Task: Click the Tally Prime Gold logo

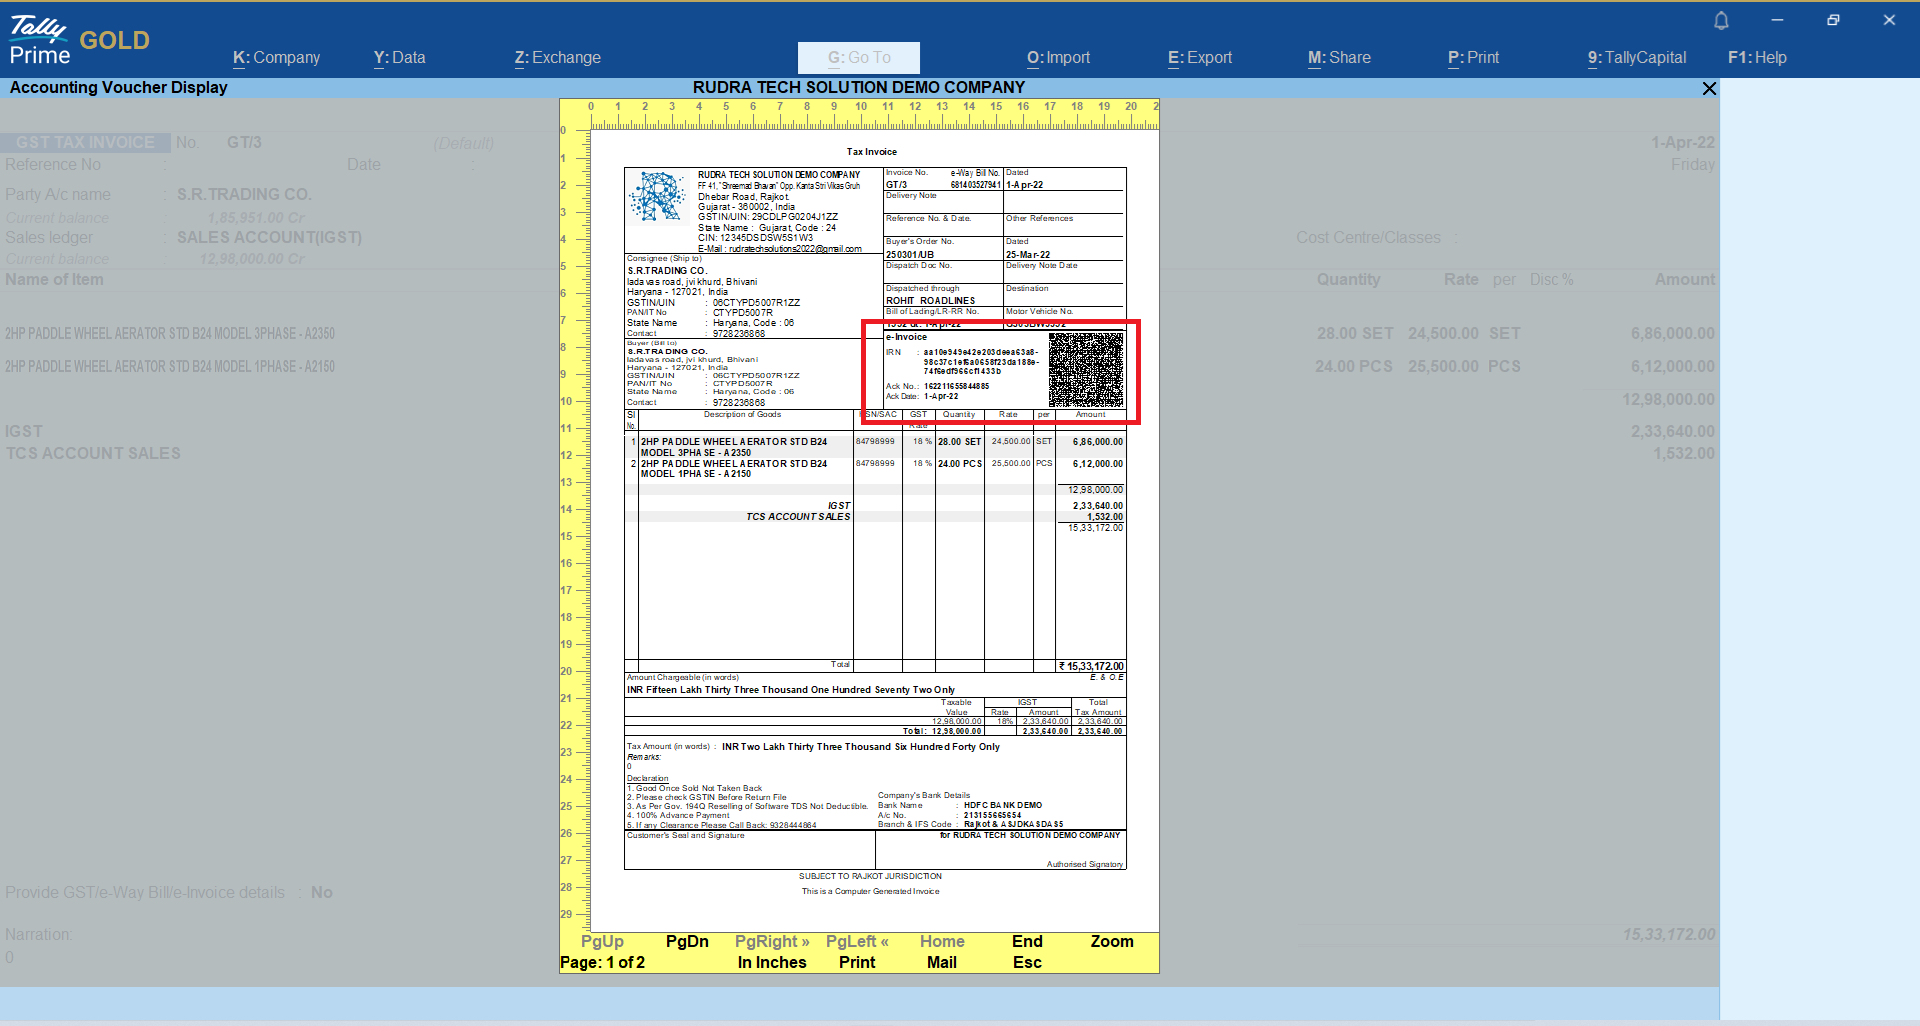Action: click(79, 41)
